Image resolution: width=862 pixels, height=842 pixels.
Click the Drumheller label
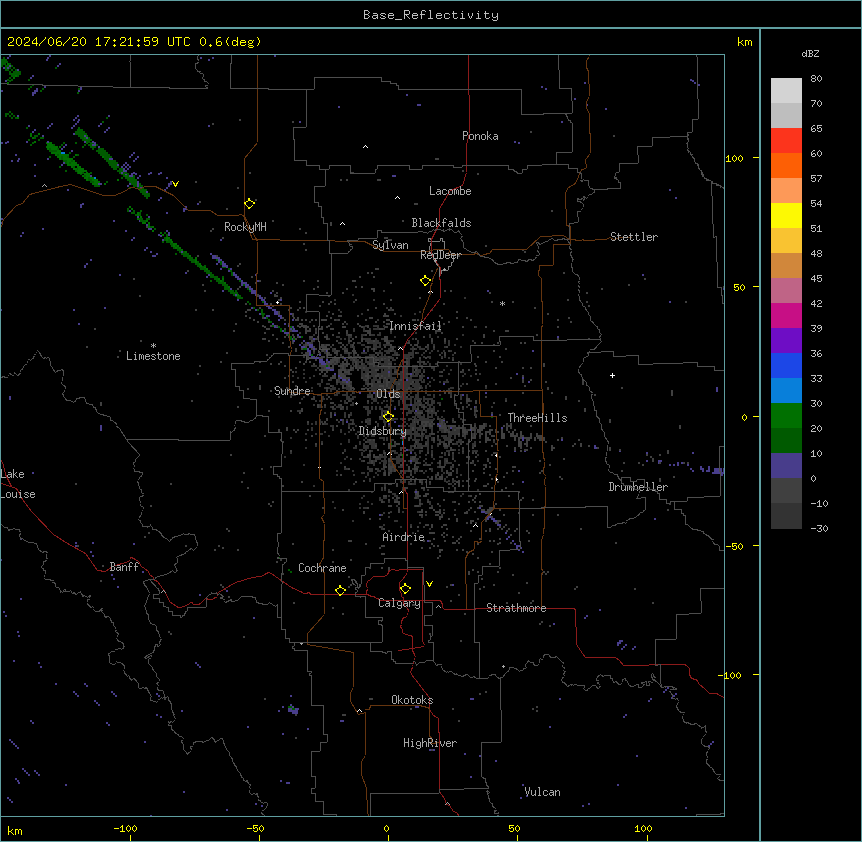click(x=638, y=487)
